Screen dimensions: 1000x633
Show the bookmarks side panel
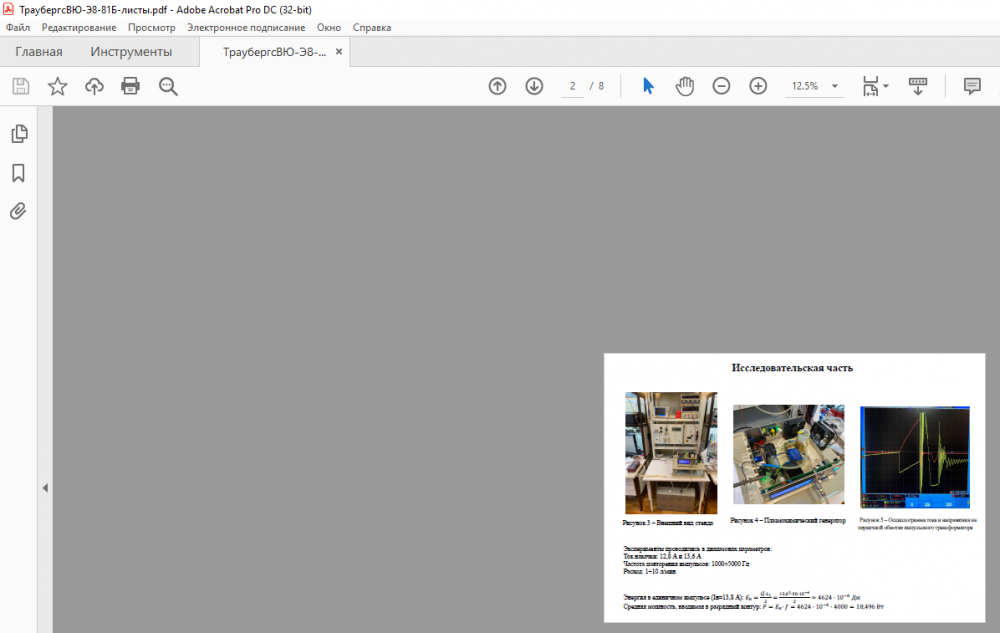point(18,173)
